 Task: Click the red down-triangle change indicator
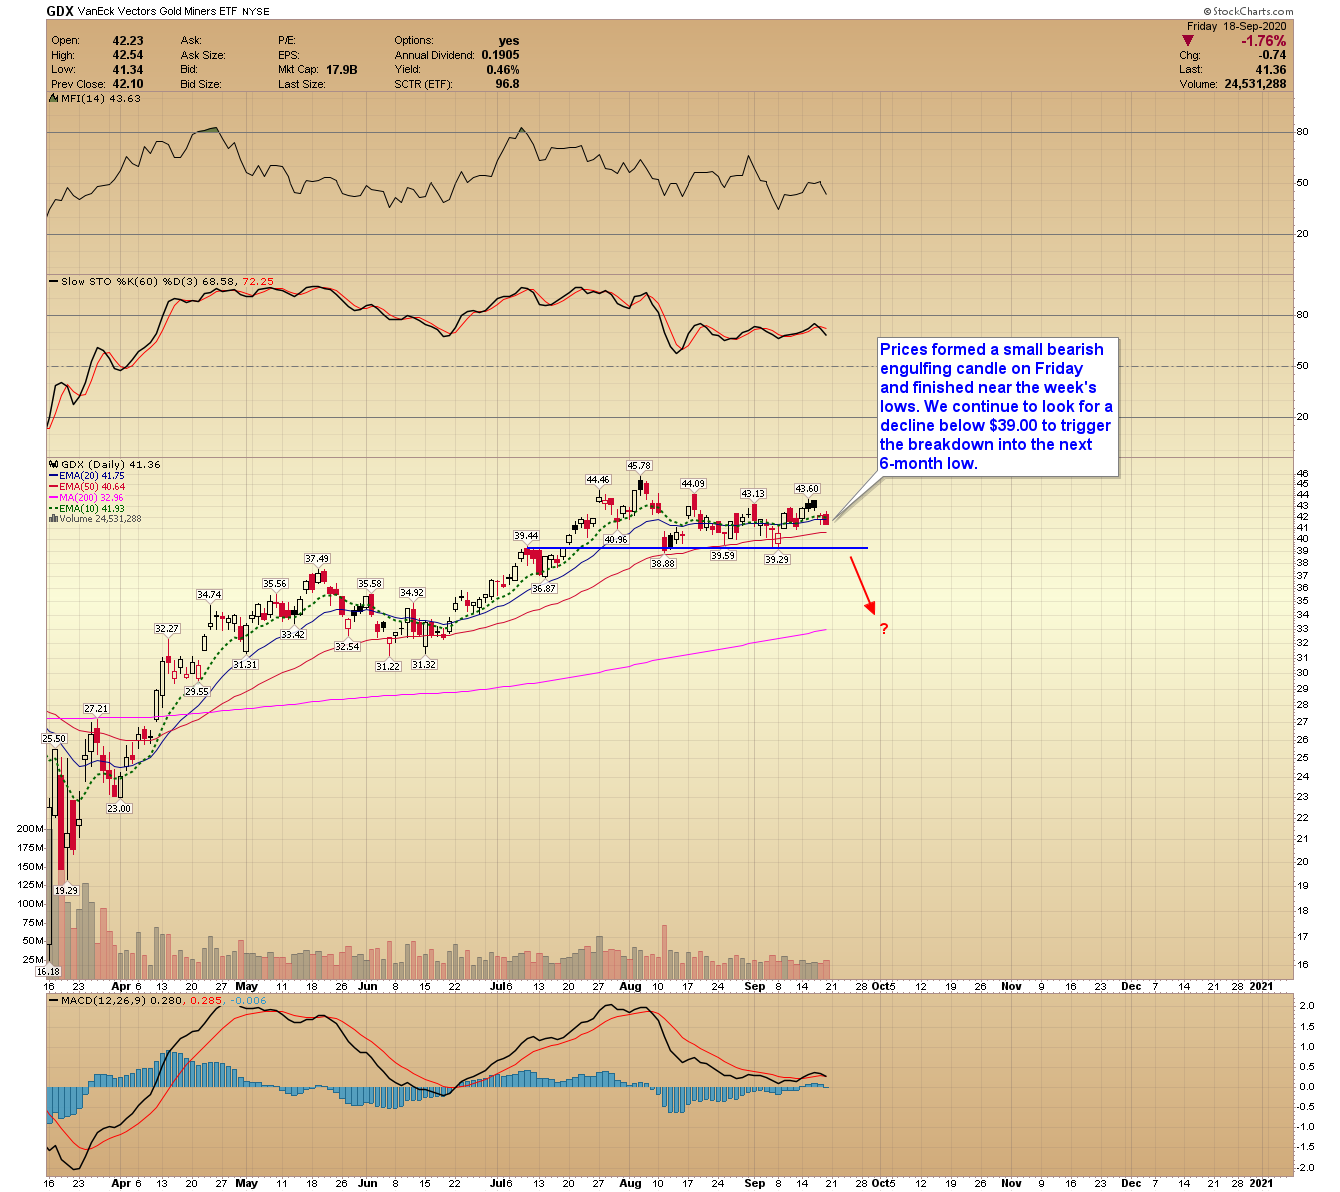coord(1187,41)
